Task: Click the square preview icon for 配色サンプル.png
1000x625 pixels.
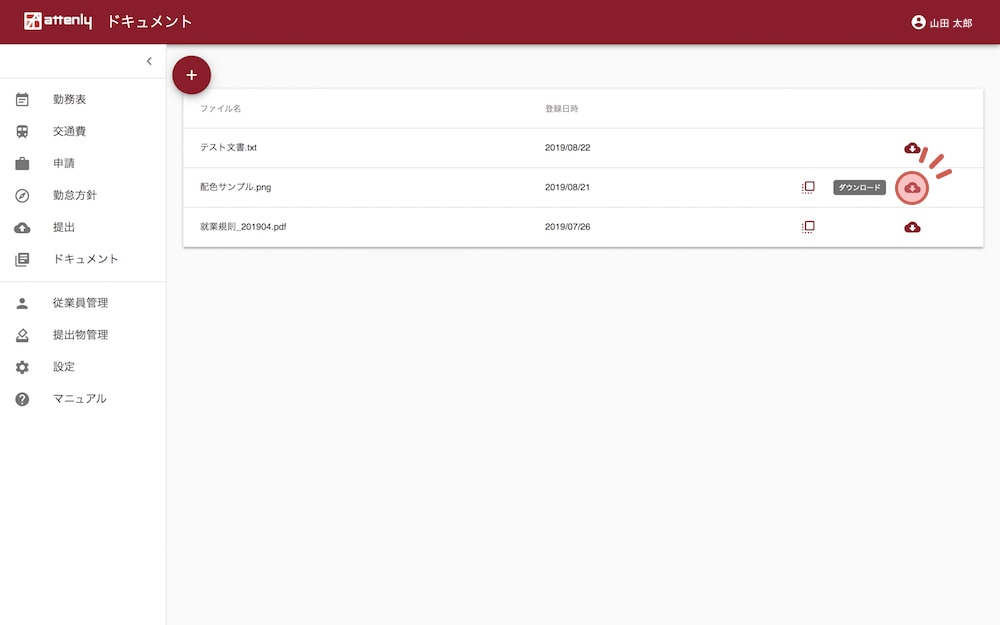Action: [808, 187]
